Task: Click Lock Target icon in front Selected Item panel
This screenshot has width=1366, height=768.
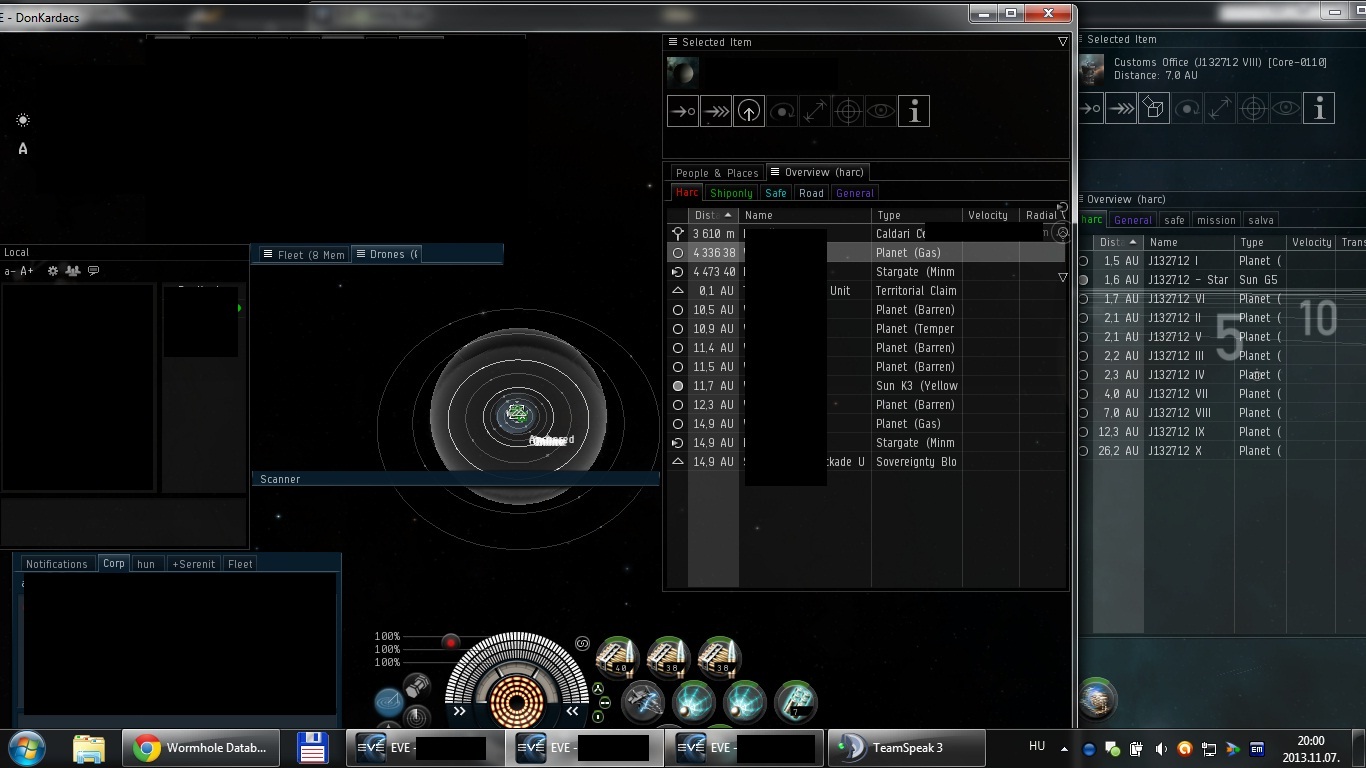Action: point(847,111)
